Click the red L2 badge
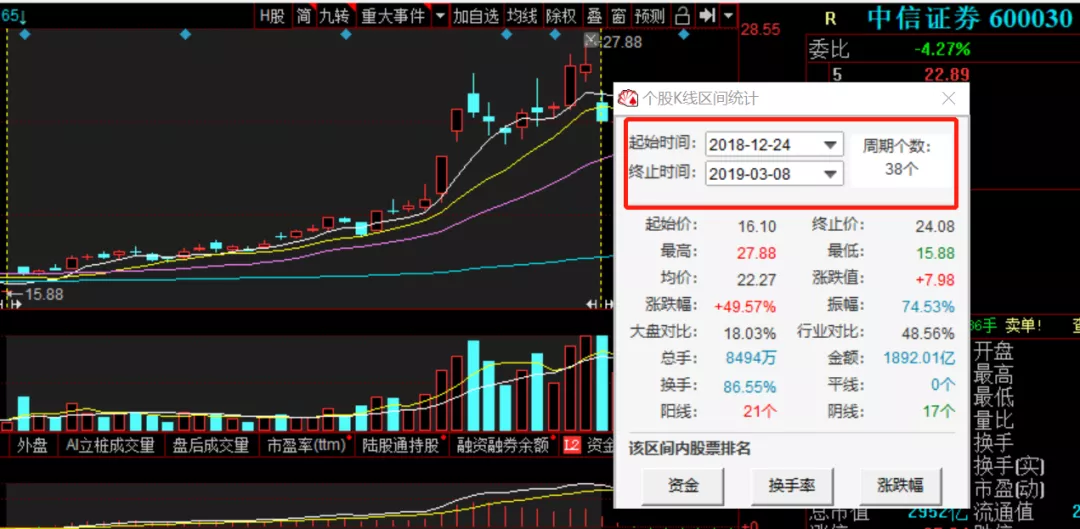Image resolution: width=1080 pixels, height=529 pixels. click(571, 446)
